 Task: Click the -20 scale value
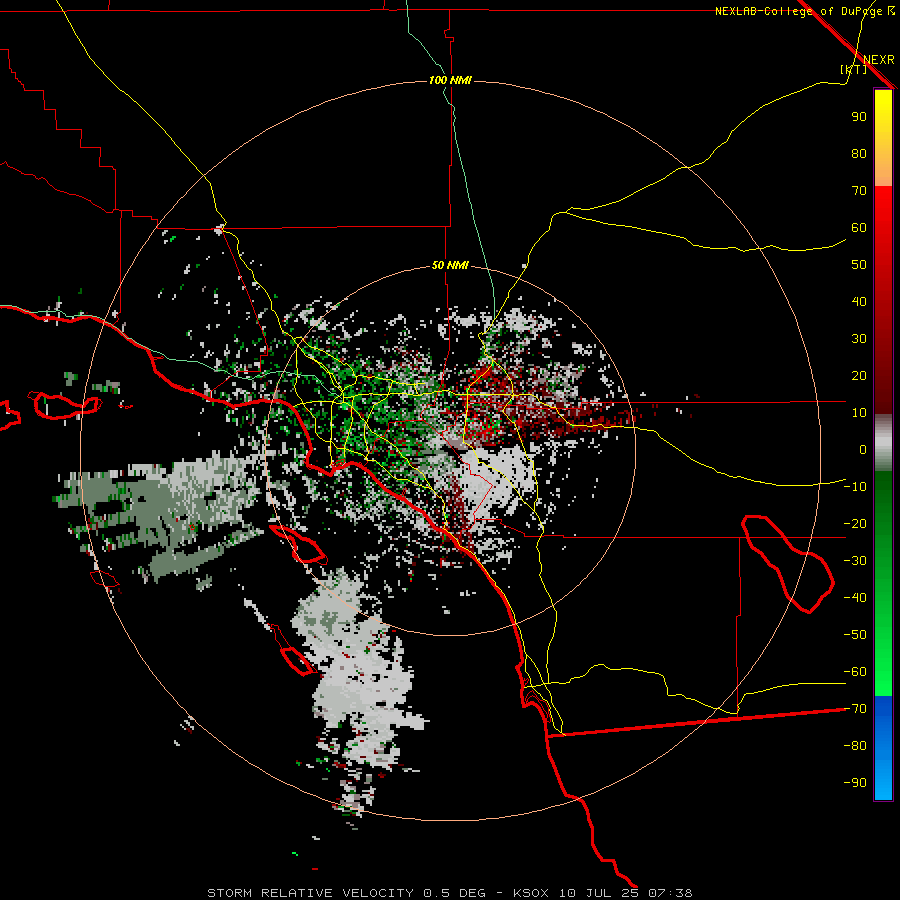pyautogui.click(x=855, y=523)
